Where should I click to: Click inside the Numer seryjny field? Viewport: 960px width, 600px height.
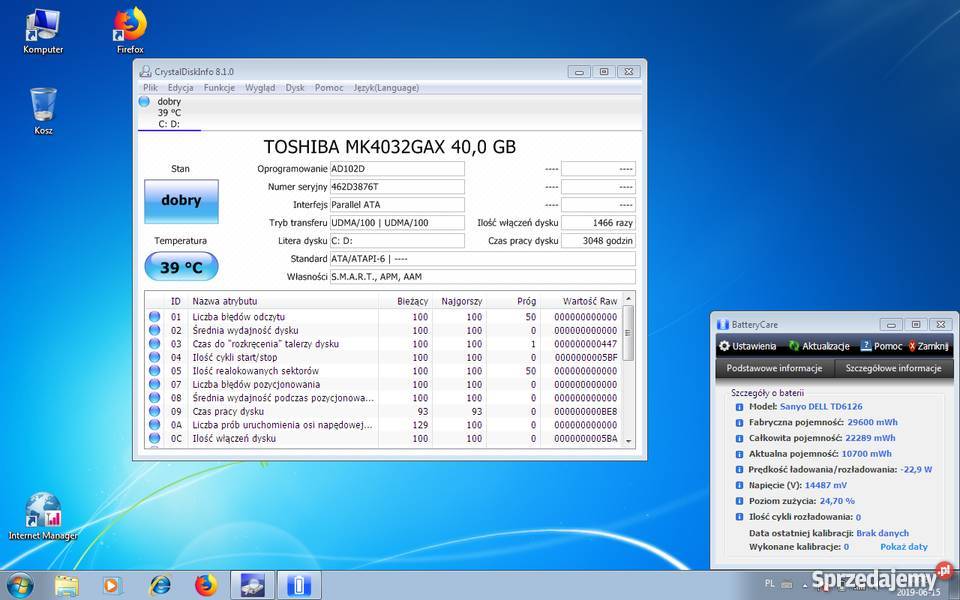coord(396,186)
